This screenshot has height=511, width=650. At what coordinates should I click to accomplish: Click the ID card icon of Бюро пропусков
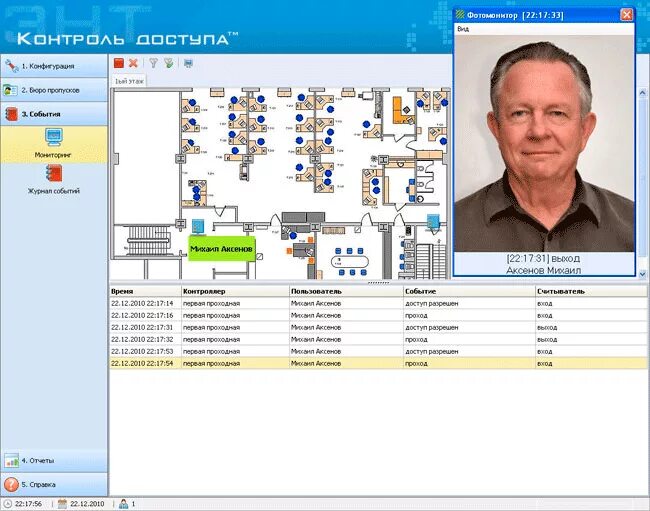10,90
